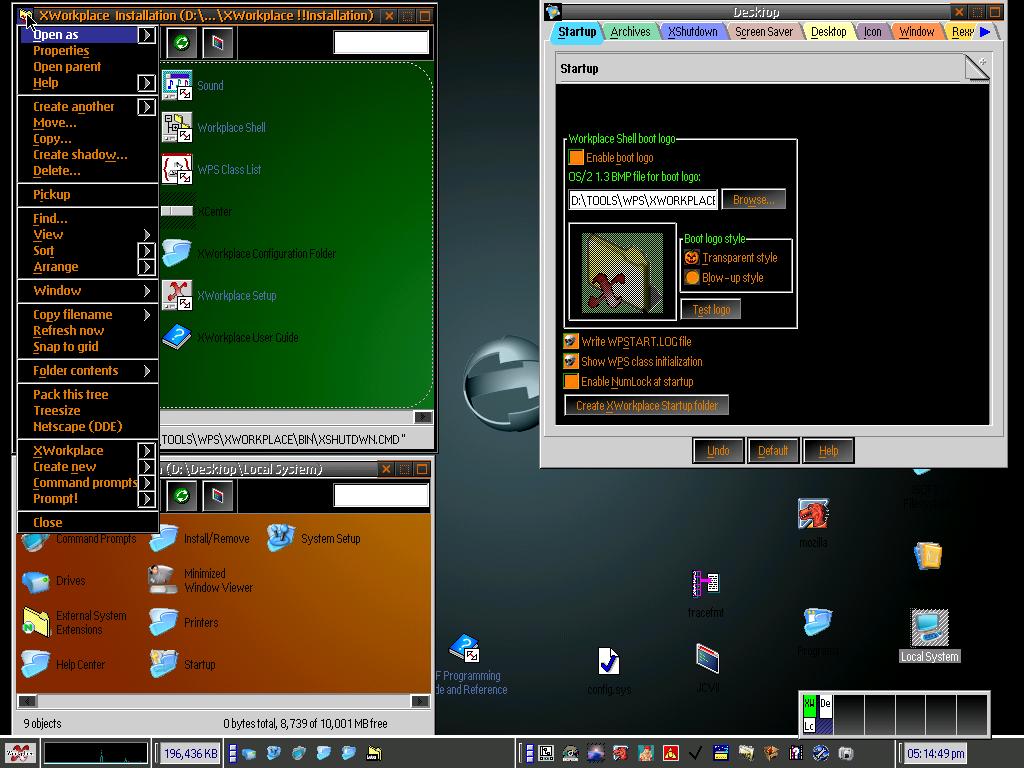The width and height of the screenshot is (1024, 768).
Task: Click the Test logo button
Action: point(710,310)
